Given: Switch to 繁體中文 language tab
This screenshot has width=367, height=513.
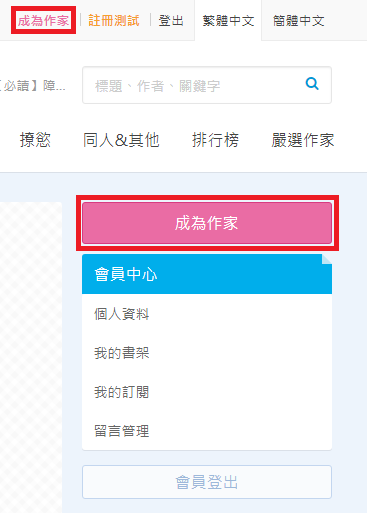Looking at the screenshot, I should point(228,21).
